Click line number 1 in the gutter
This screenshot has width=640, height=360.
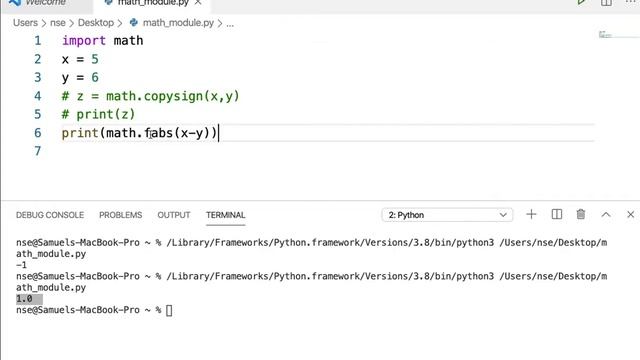pyautogui.click(x=38, y=41)
